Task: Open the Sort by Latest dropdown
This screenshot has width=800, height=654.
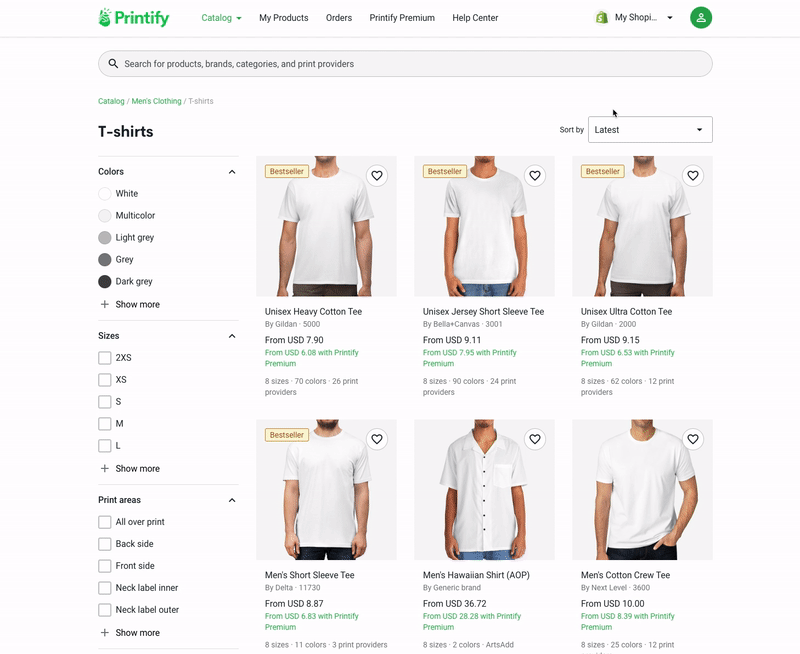Action: [650, 130]
